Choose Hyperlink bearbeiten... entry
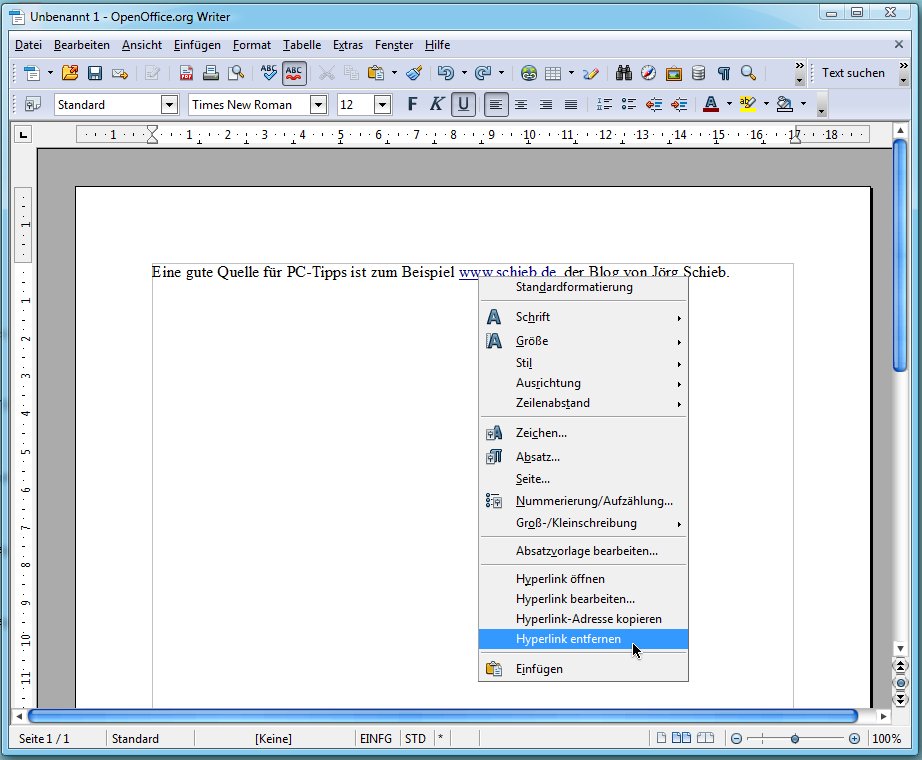Viewport: 922px width, 760px height. (583, 599)
